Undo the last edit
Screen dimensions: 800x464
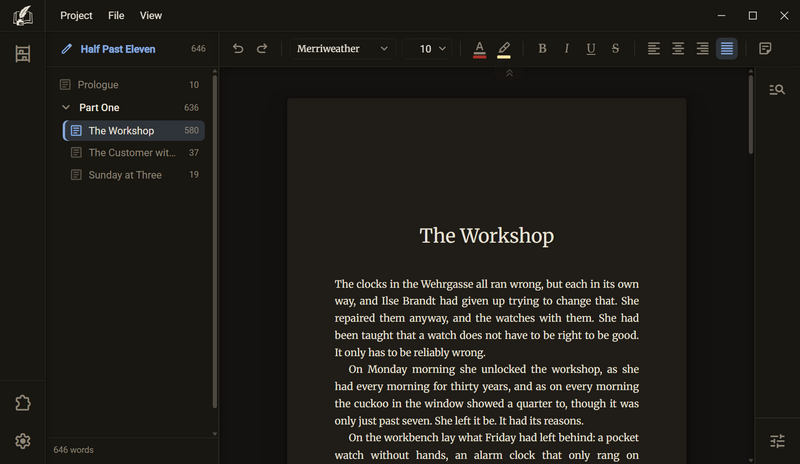238,48
